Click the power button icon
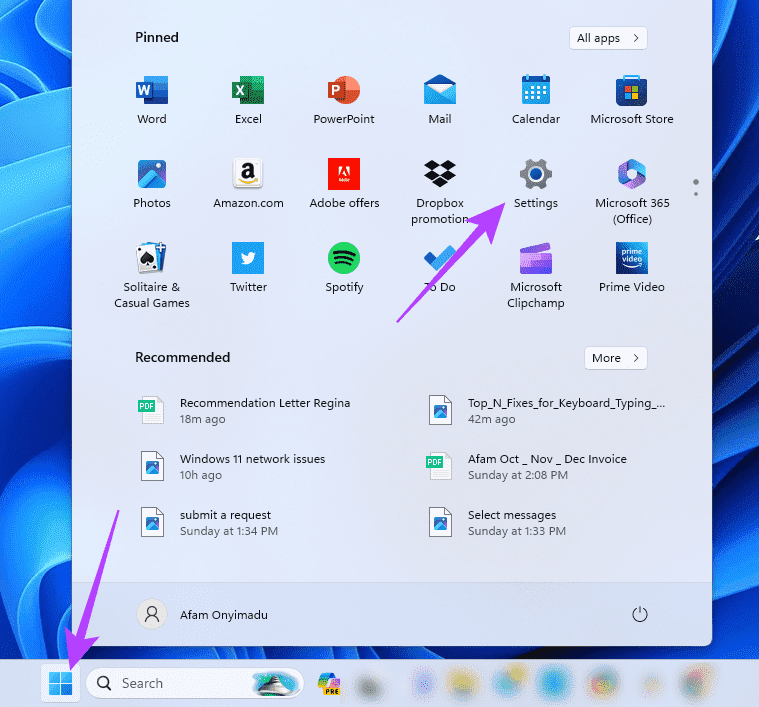The height and width of the screenshot is (707, 759). click(639, 614)
